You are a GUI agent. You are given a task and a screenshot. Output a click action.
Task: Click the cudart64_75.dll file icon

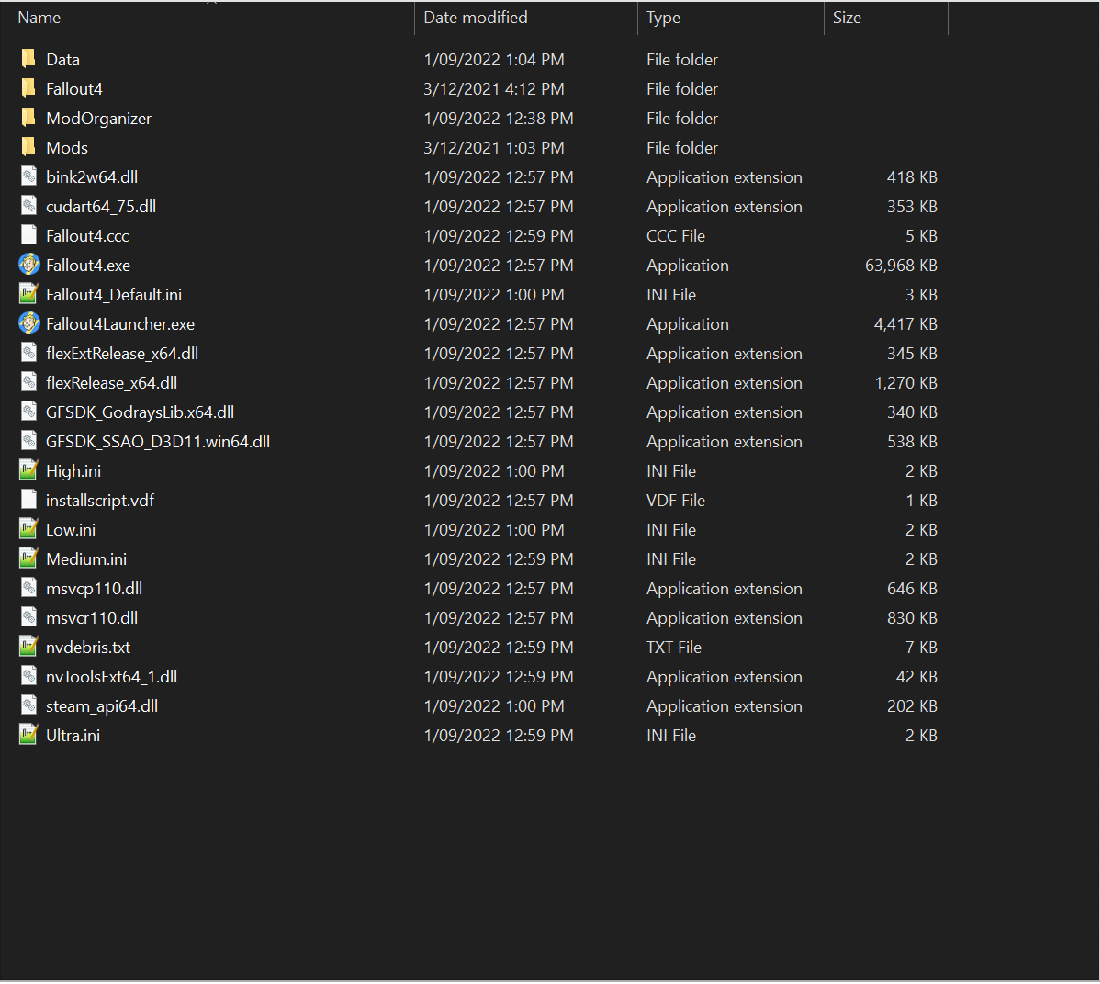pos(28,206)
